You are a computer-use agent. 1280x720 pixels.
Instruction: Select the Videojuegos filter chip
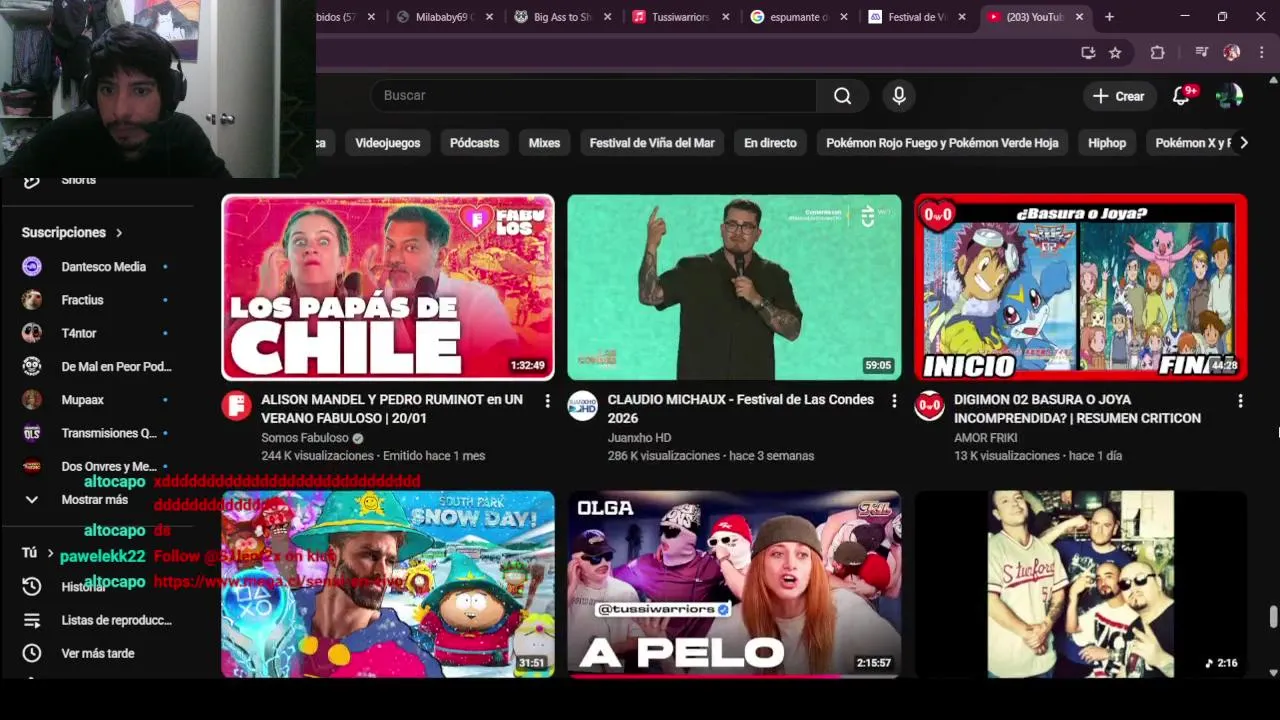388,143
